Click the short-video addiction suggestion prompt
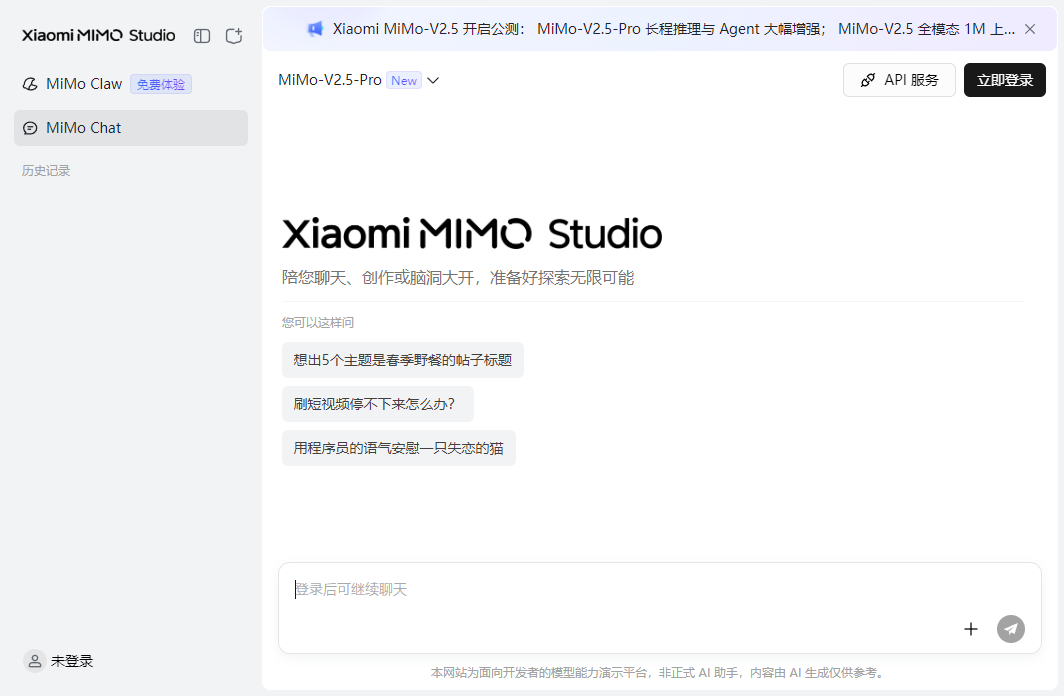This screenshot has width=1064, height=696. [x=377, y=404]
